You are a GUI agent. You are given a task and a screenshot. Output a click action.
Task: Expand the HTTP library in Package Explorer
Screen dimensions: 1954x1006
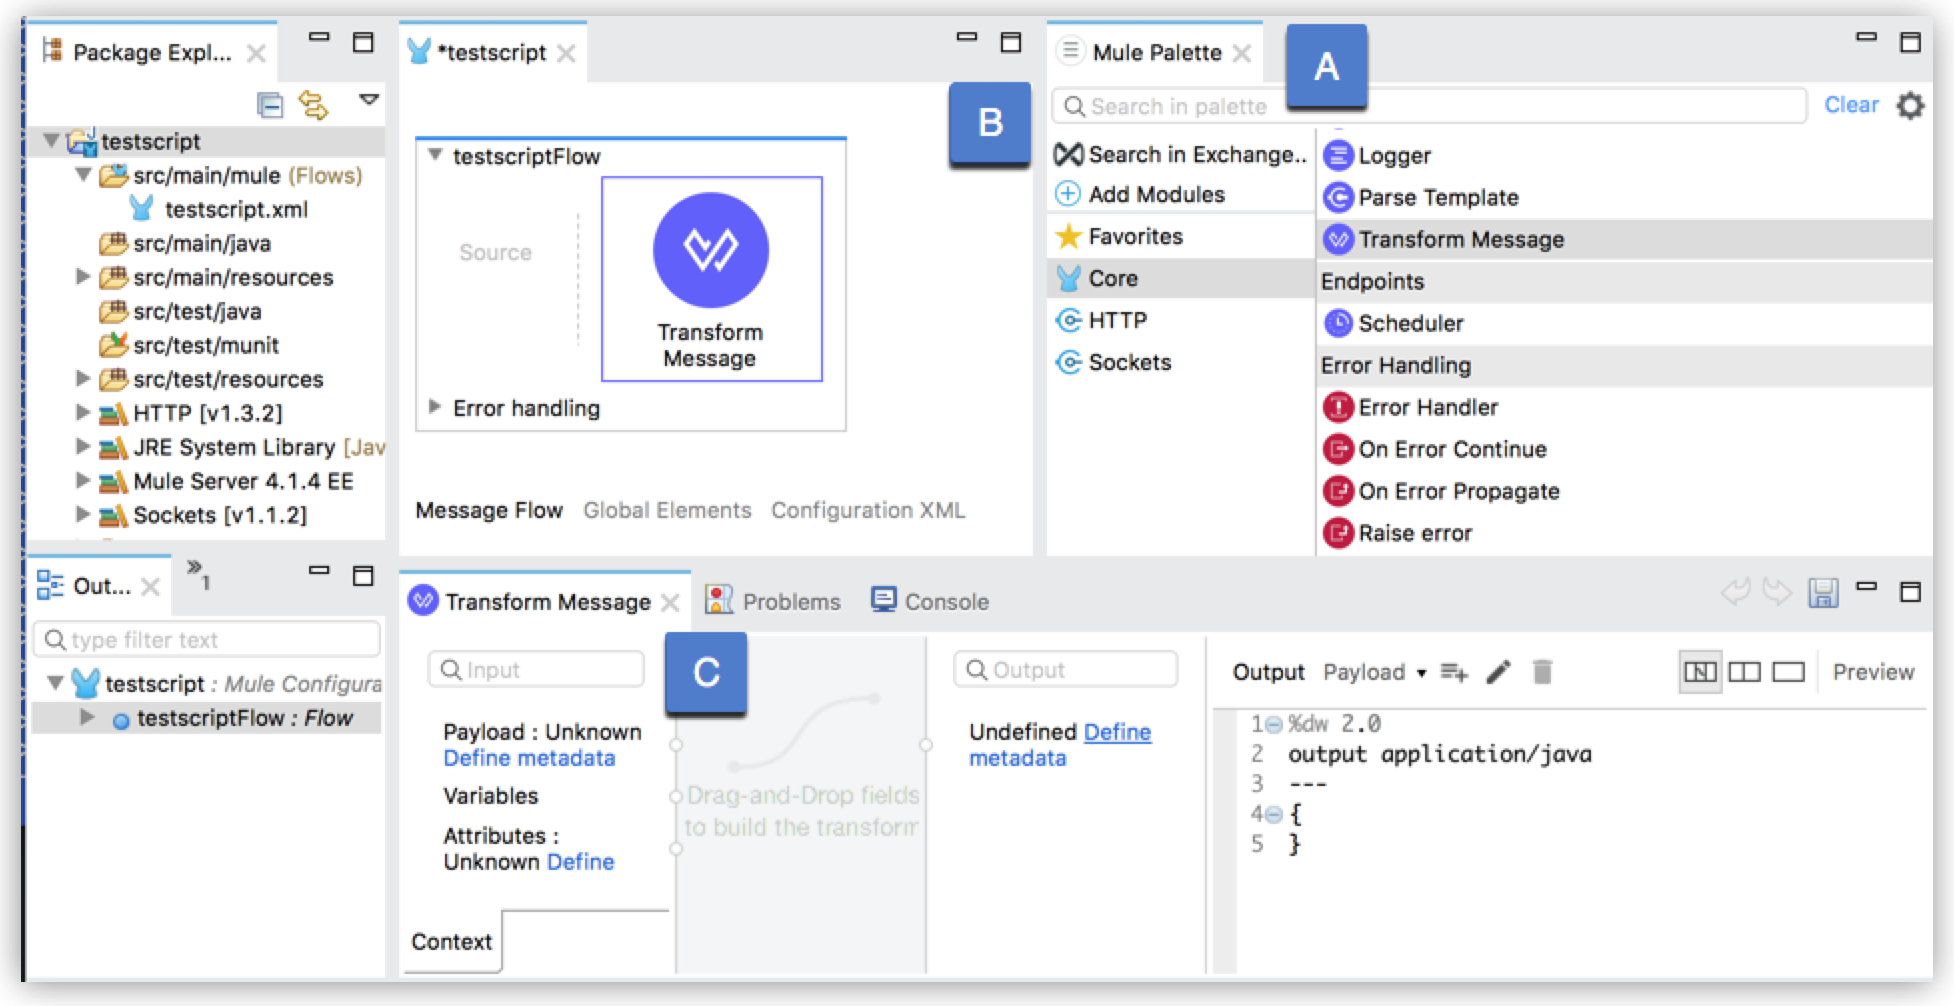[x=83, y=412]
